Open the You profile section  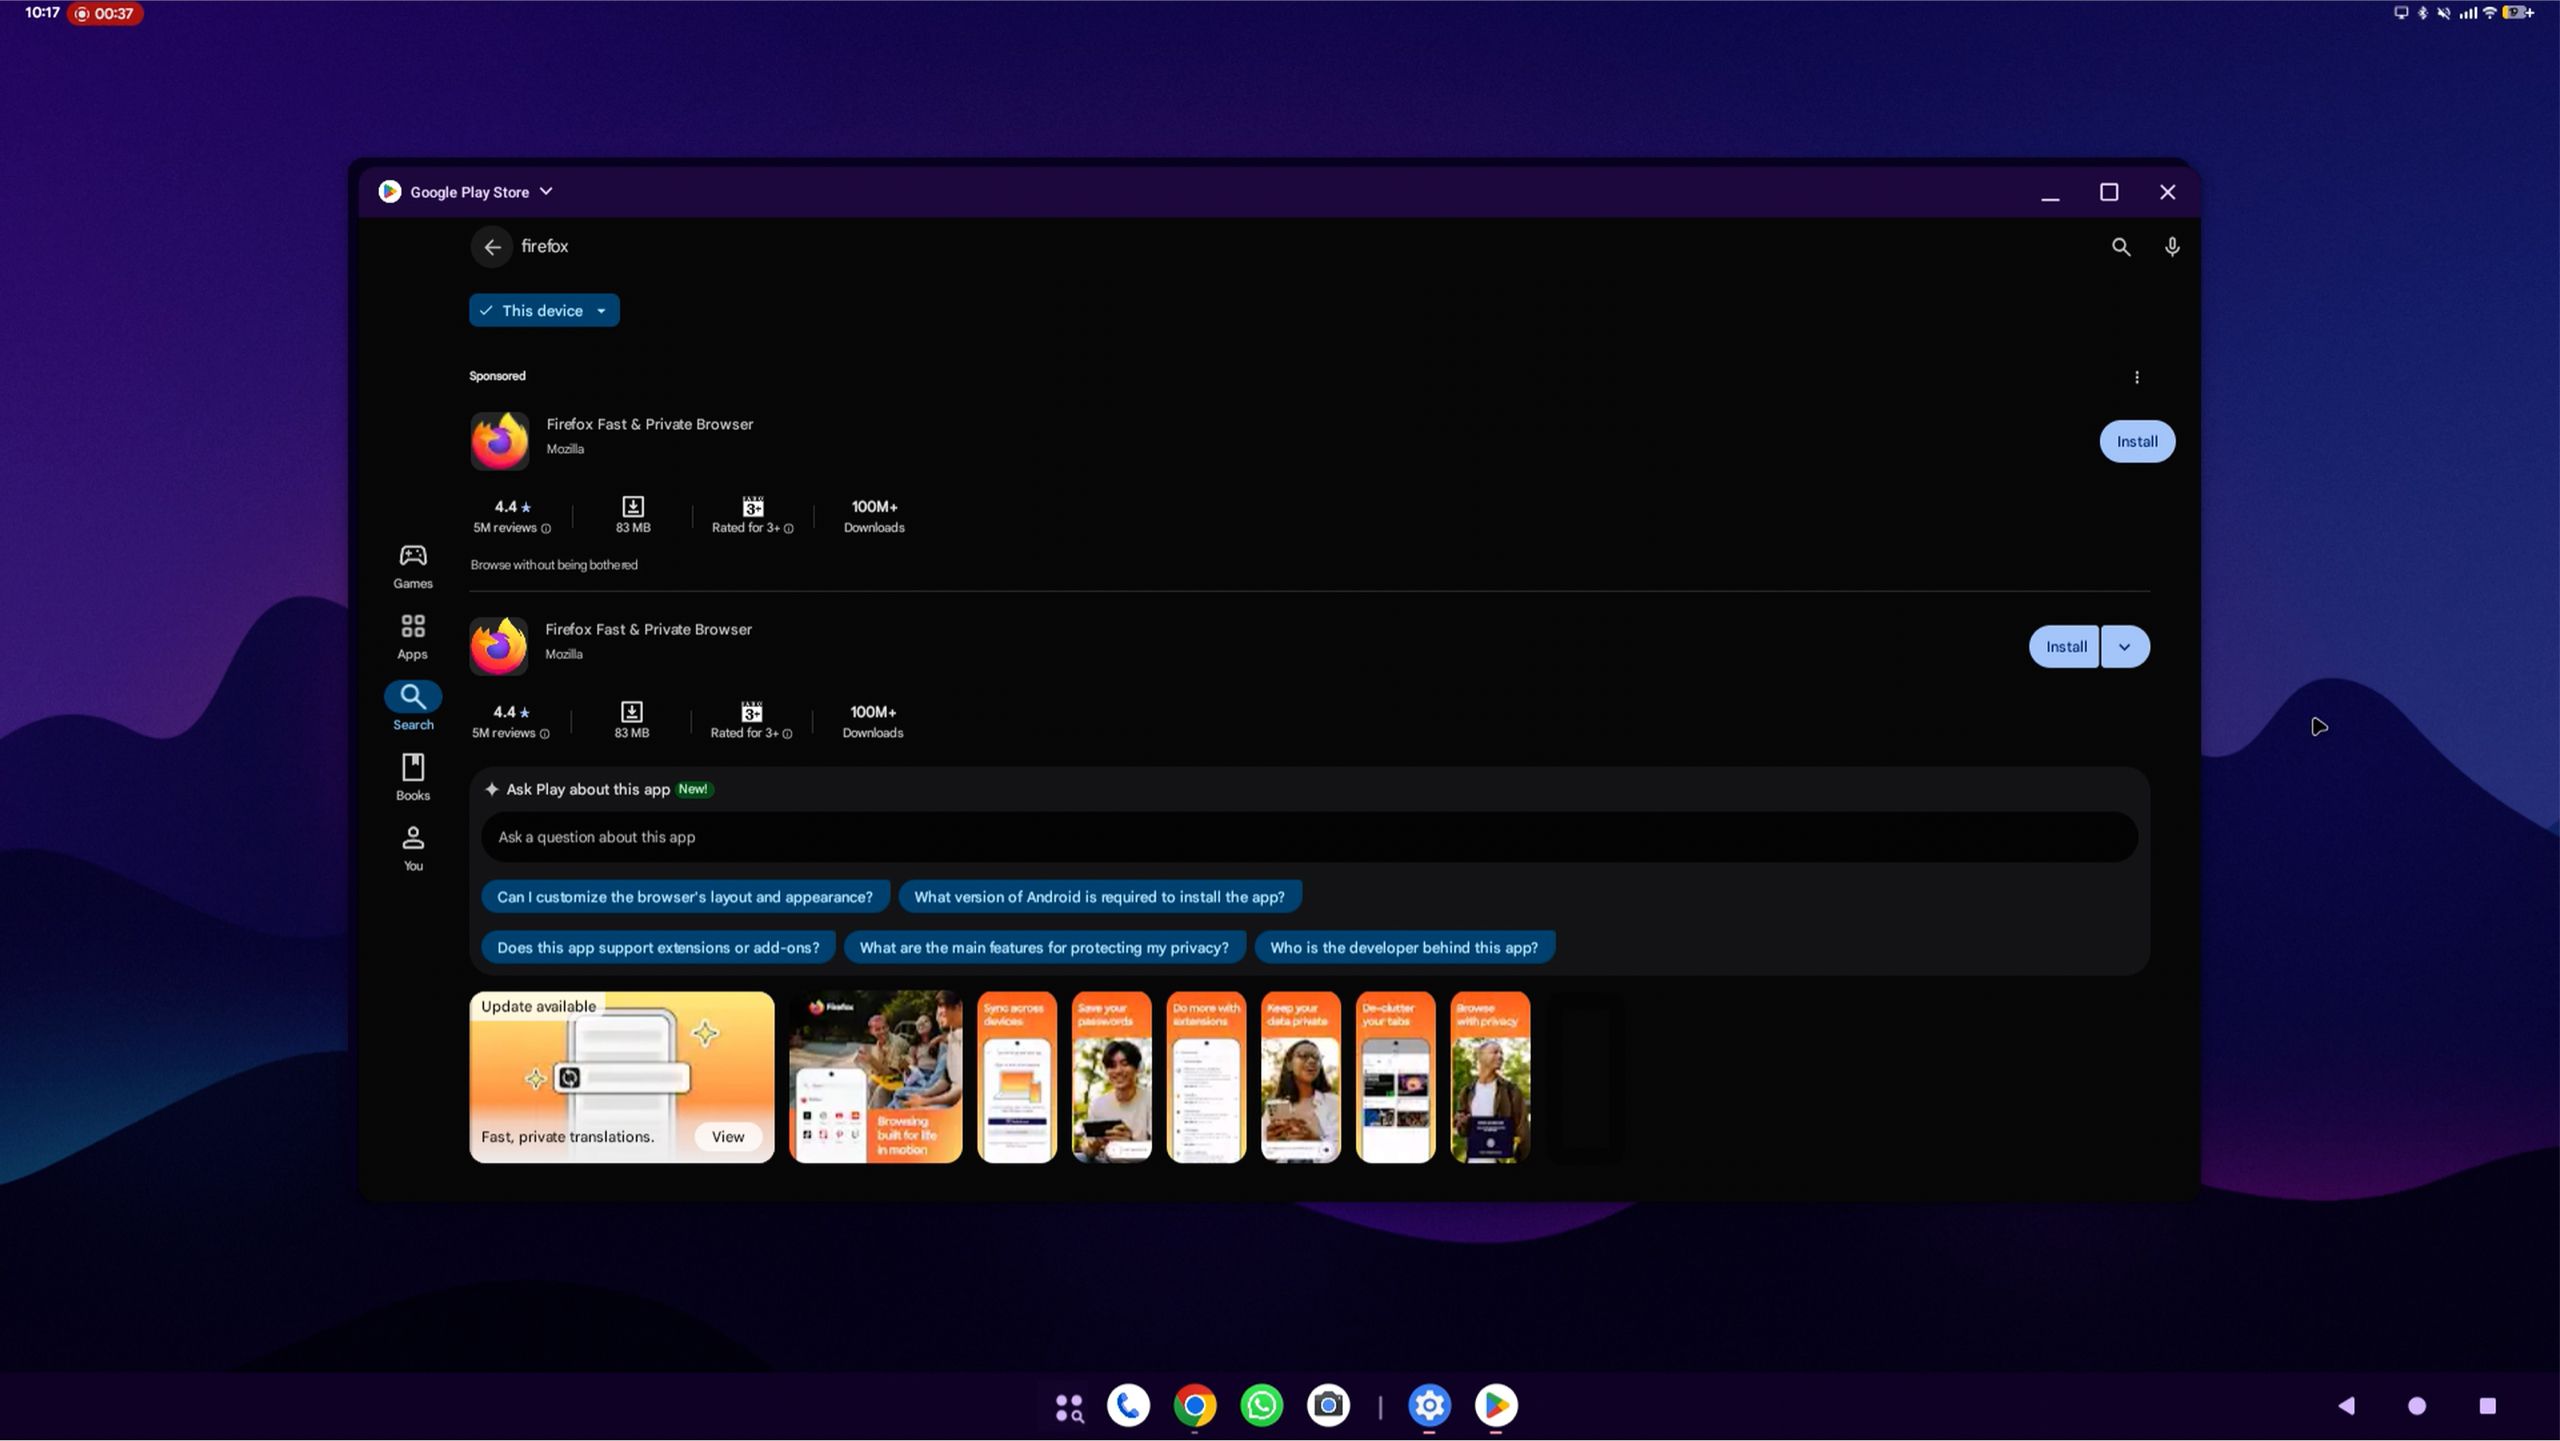[x=413, y=848]
